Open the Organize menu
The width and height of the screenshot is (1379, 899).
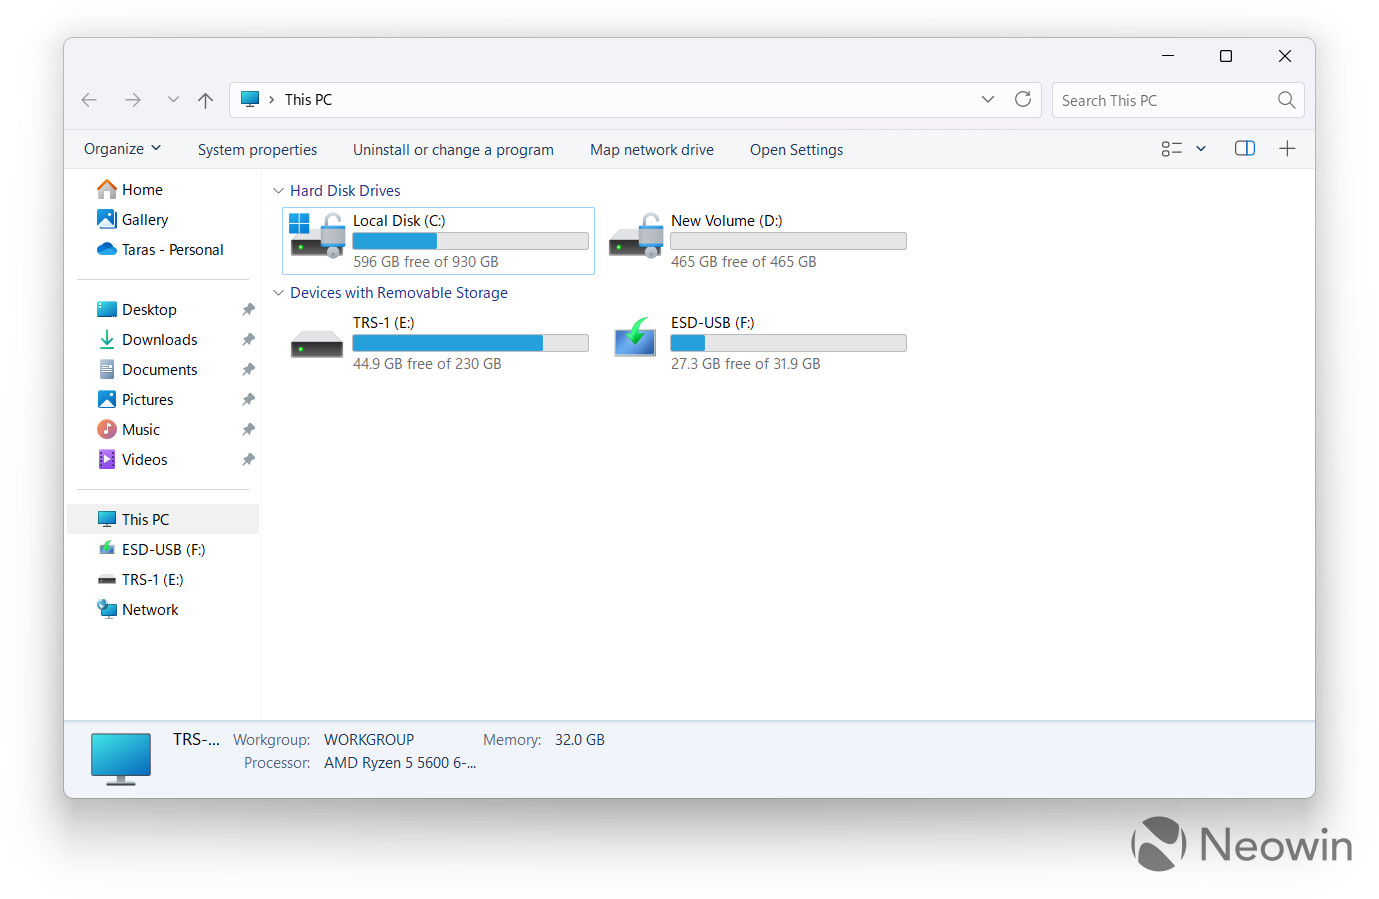tap(122, 149)
